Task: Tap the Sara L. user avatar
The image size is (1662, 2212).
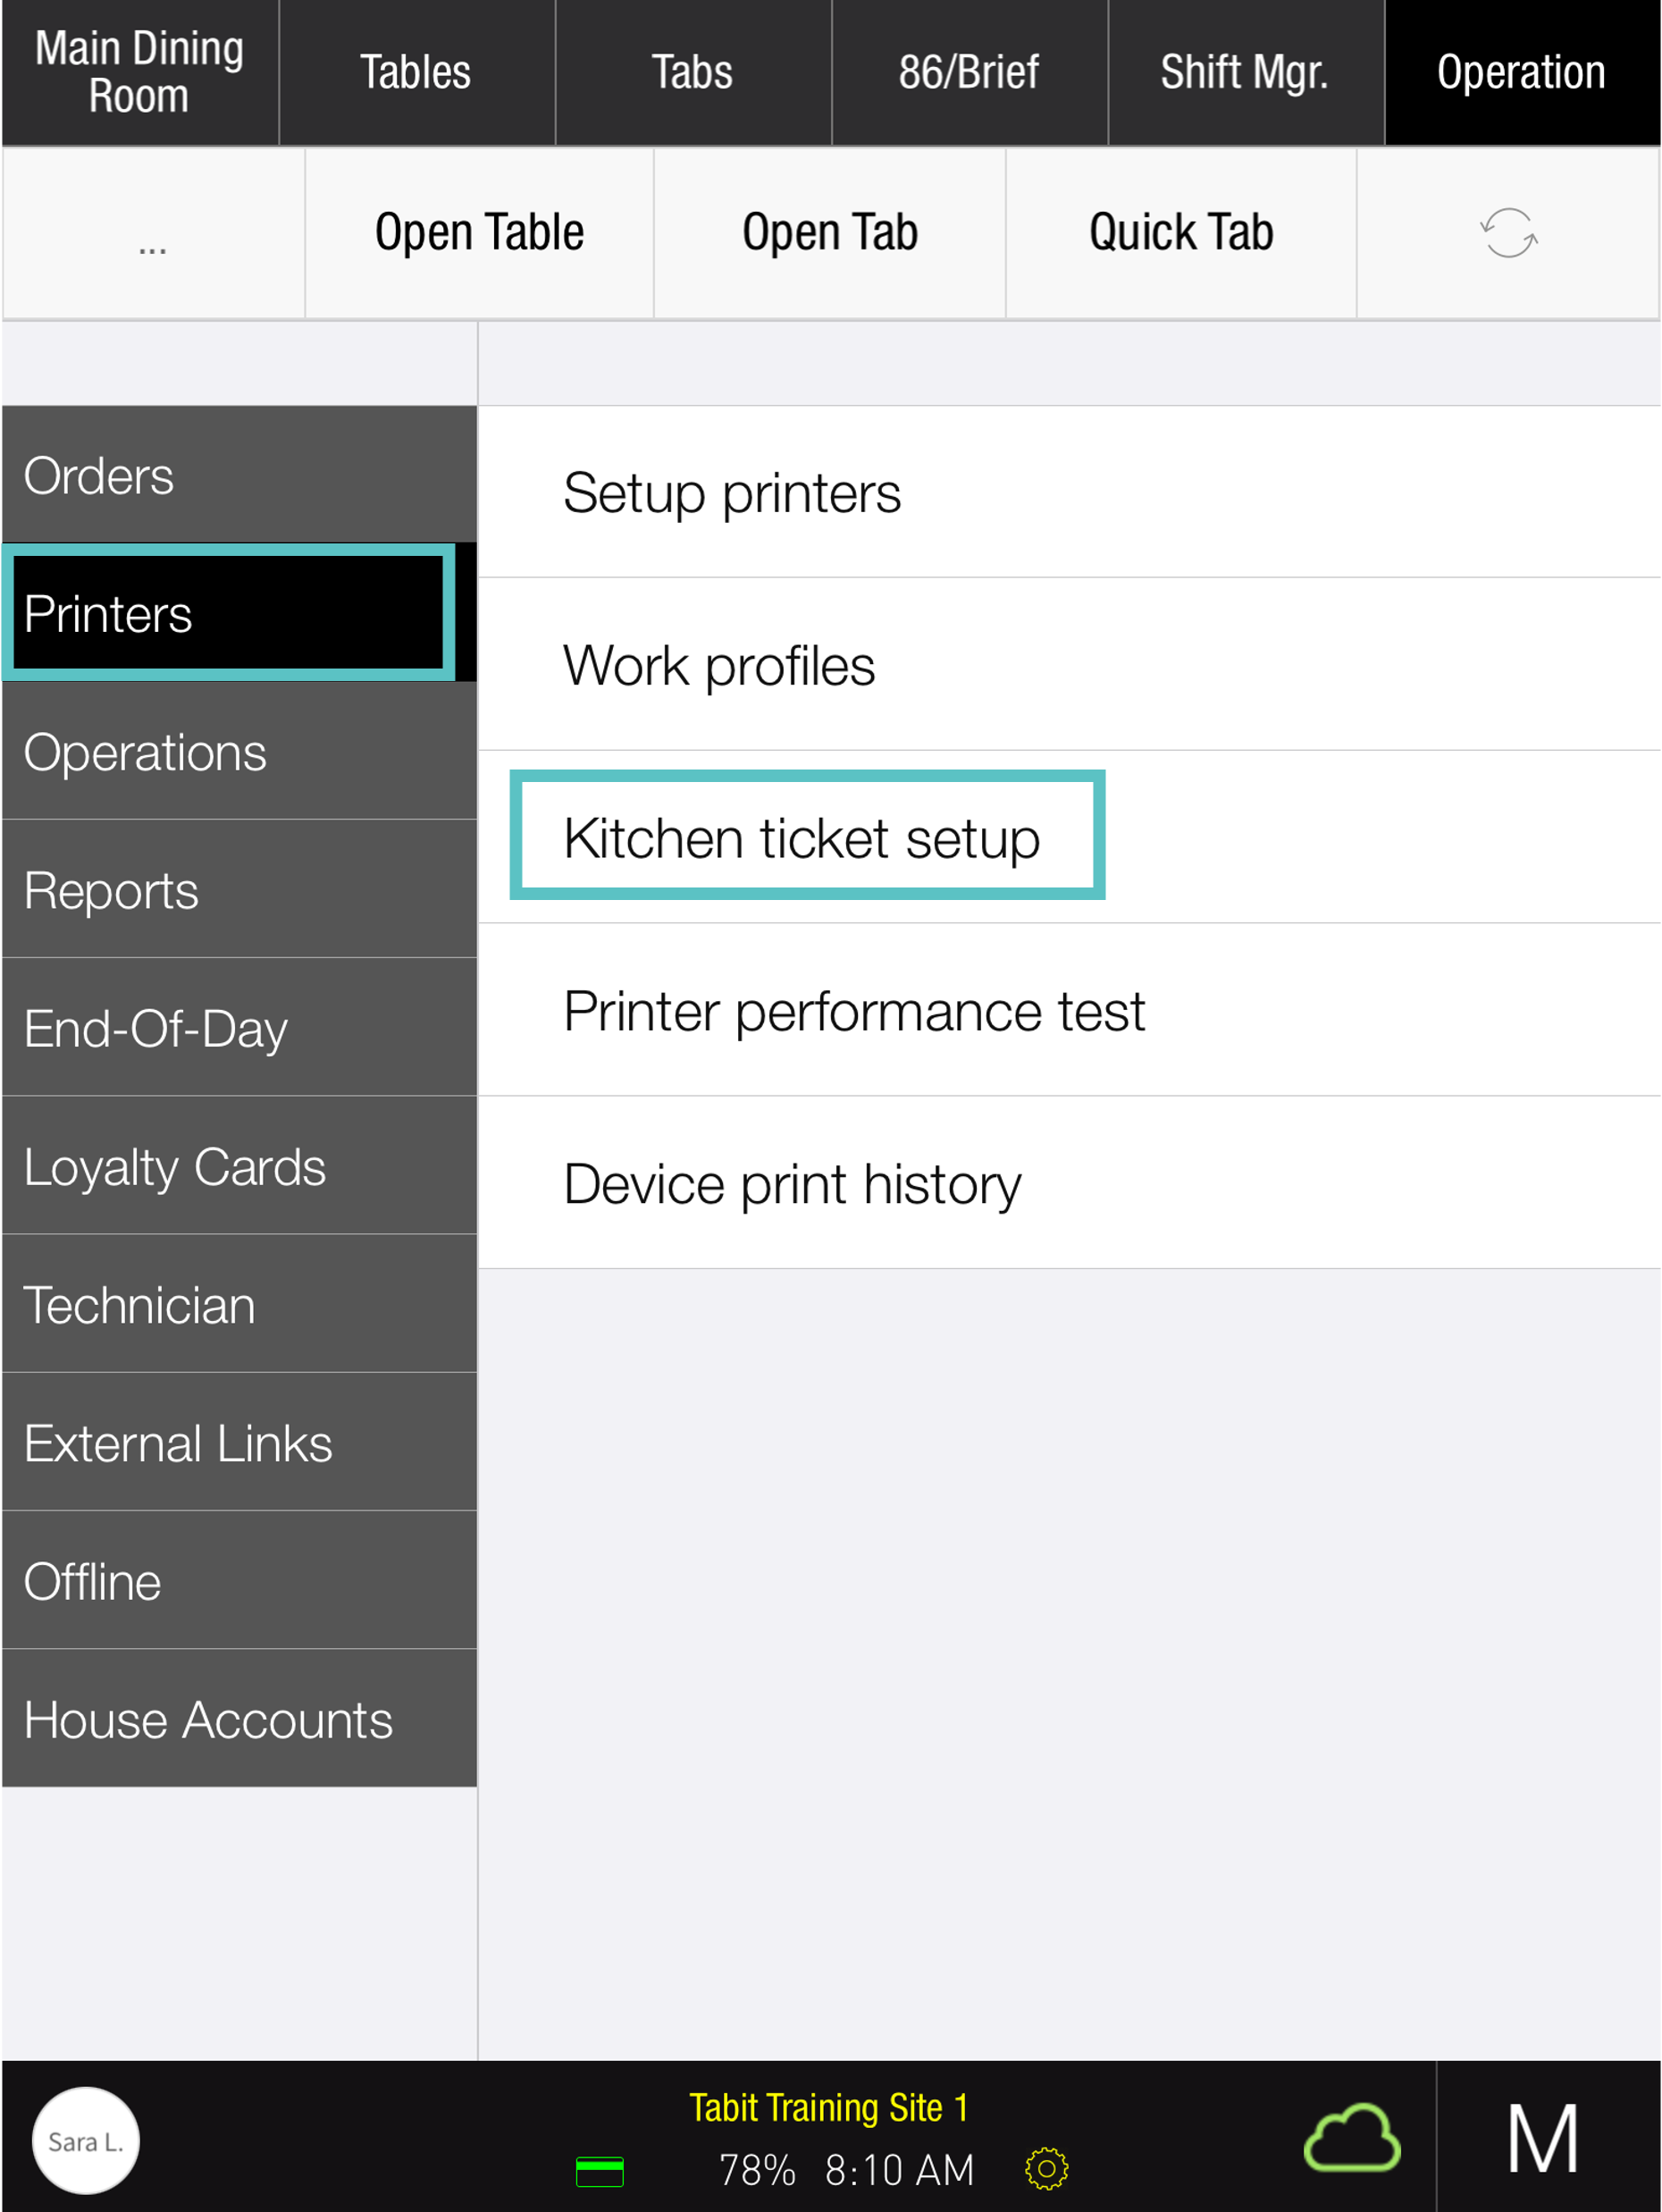Action: pyautogui.click(x=86, y=2140)
